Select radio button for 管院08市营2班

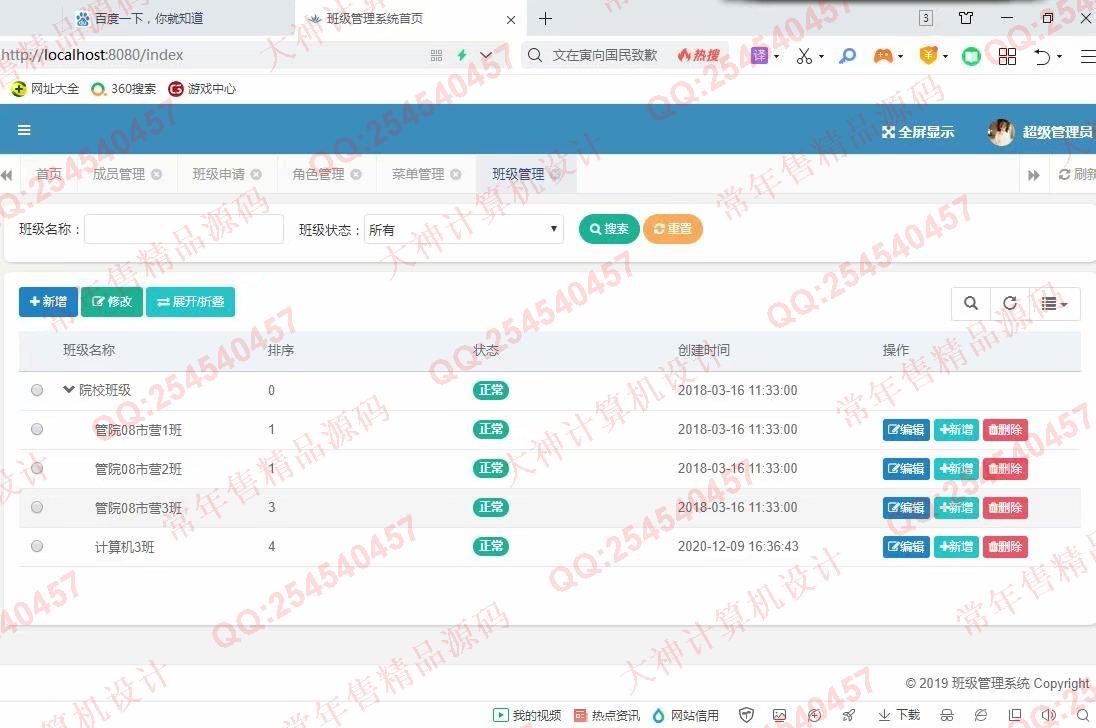37,468
